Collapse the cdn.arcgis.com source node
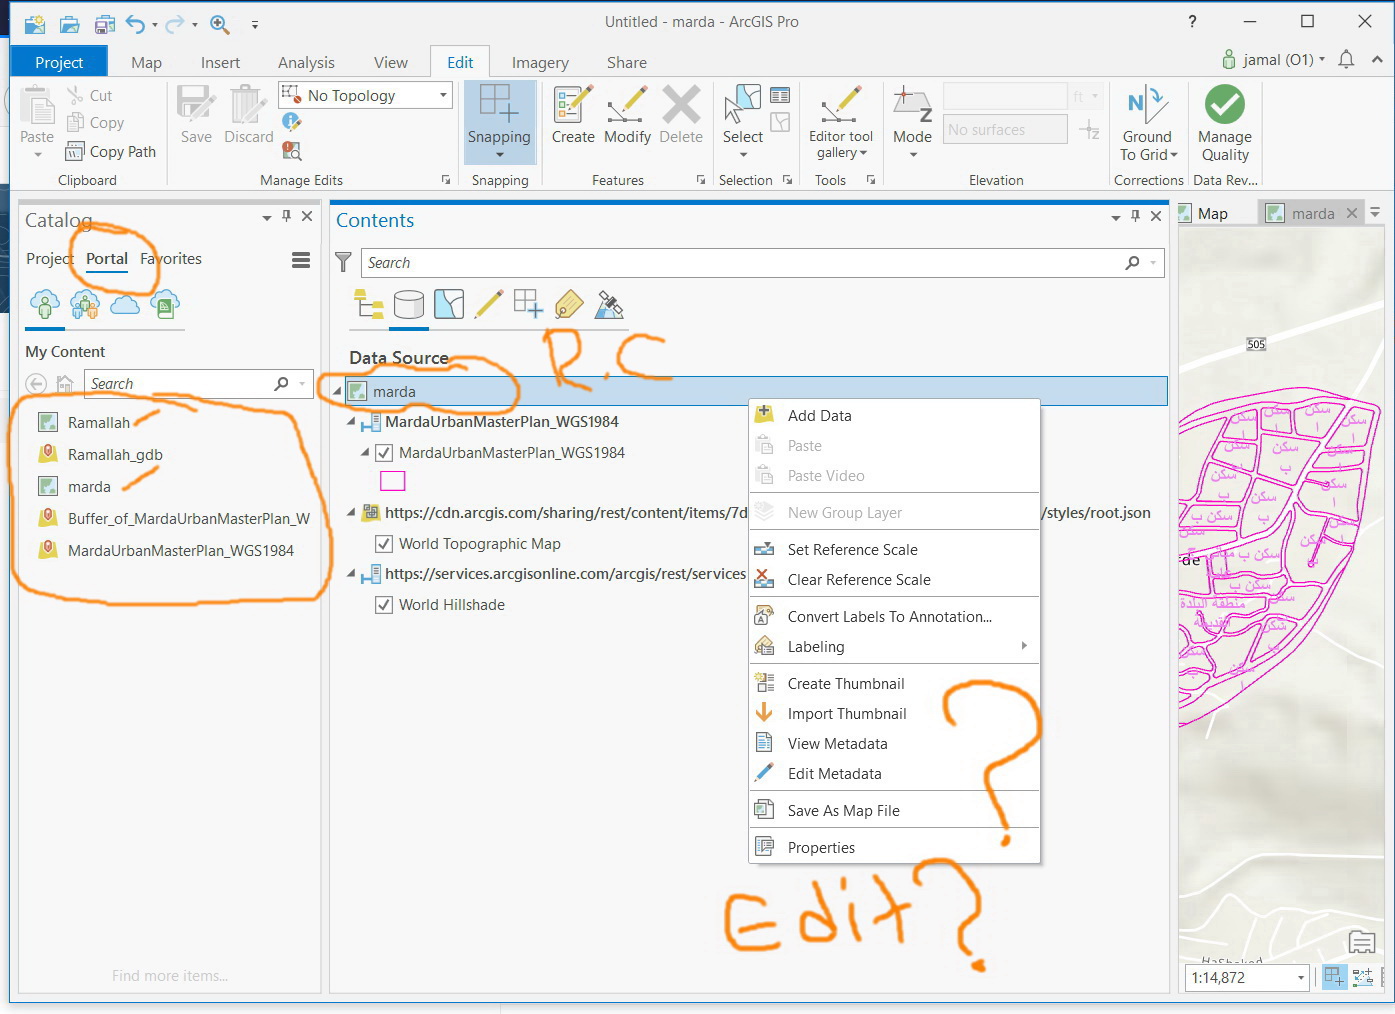The image size is (1395, 1014). click(x=351, y=513)
